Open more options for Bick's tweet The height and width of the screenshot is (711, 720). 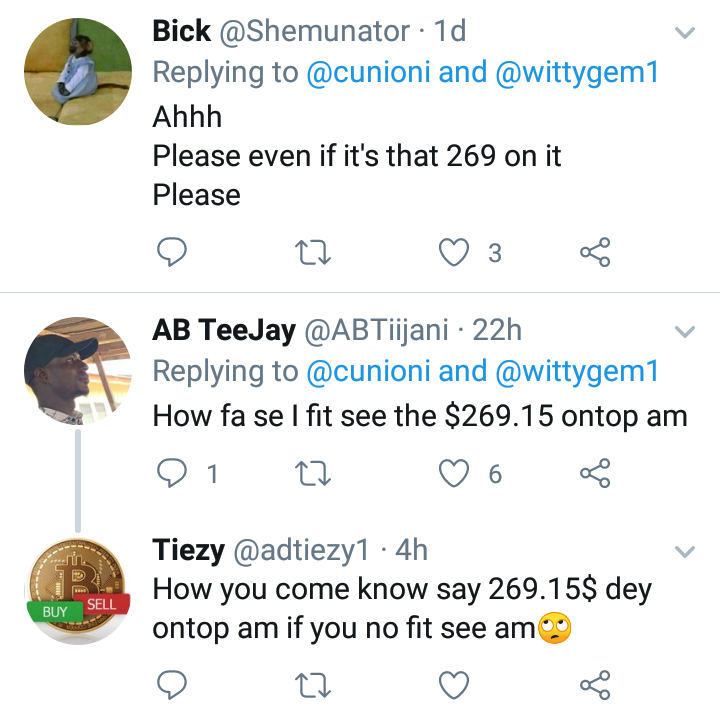(x=685, y=33)
